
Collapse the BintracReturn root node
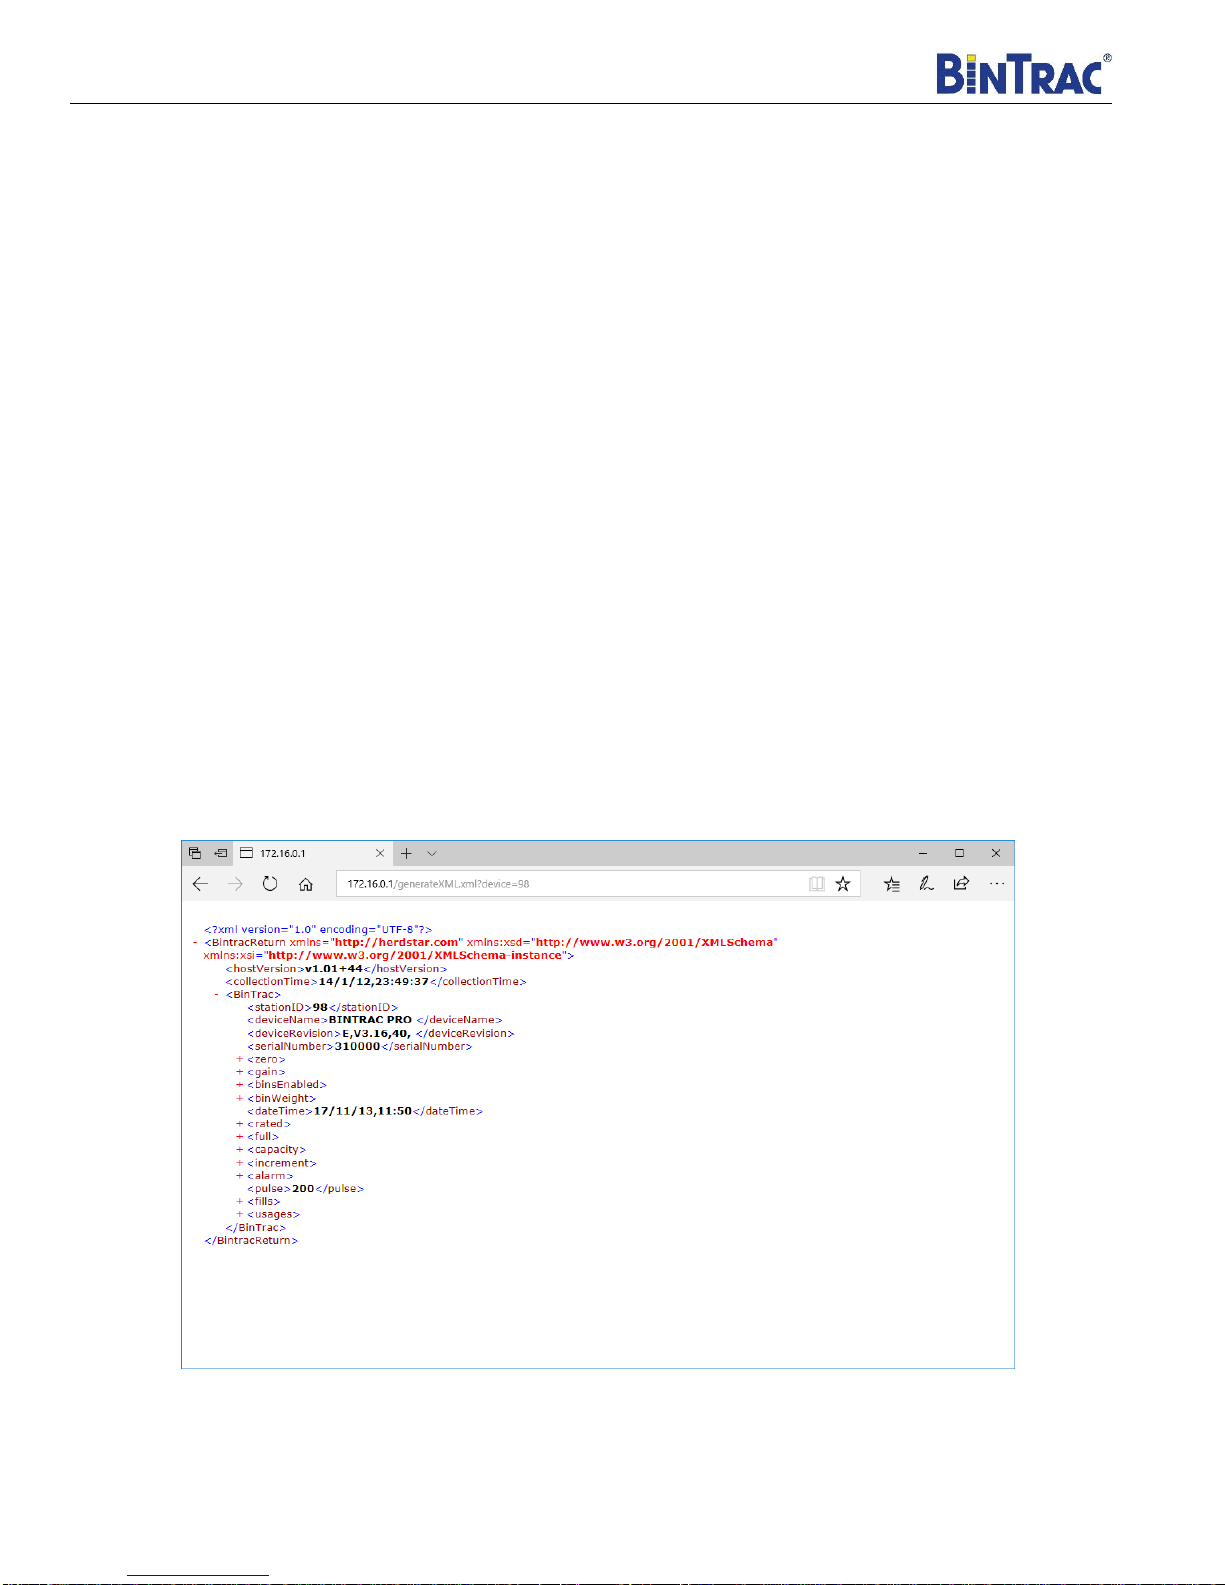coord(195,943)
